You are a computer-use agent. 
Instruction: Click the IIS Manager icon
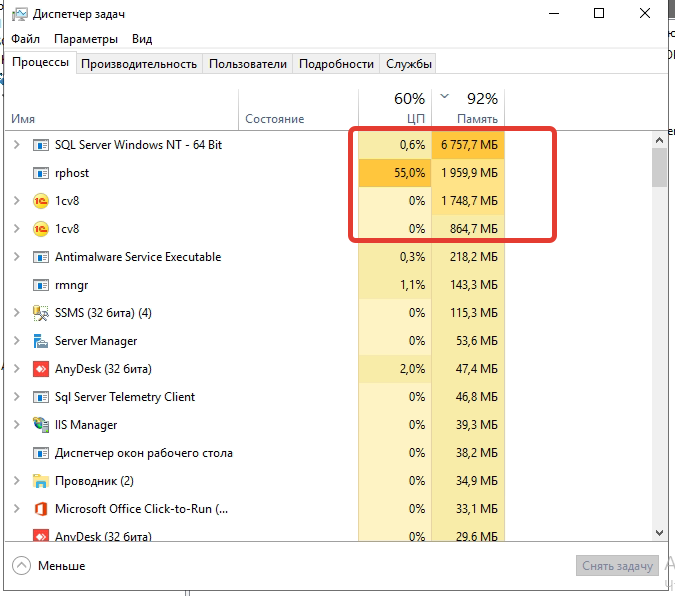coord(41,425)
